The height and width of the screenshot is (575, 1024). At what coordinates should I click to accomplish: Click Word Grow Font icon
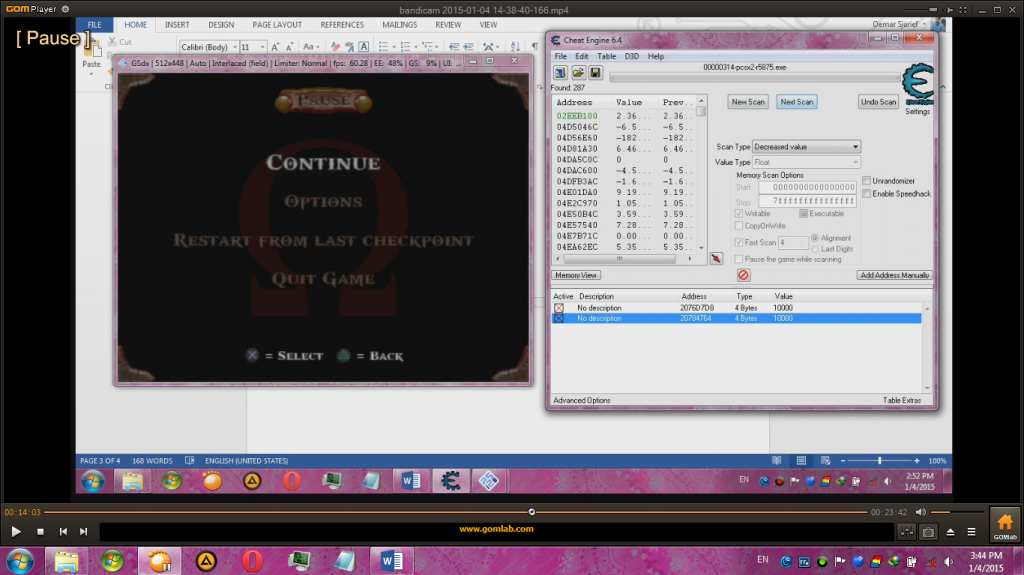pos(275,47)
